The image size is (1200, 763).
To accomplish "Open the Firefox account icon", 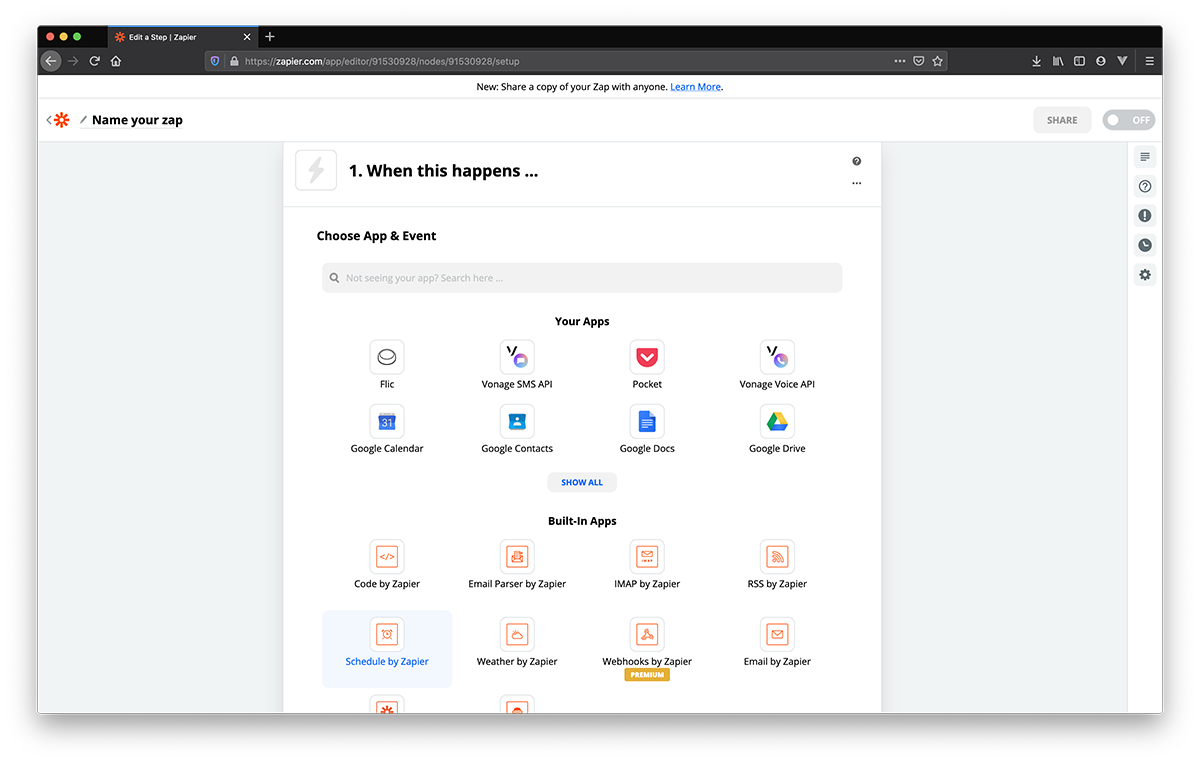I will coord(1101,61).
